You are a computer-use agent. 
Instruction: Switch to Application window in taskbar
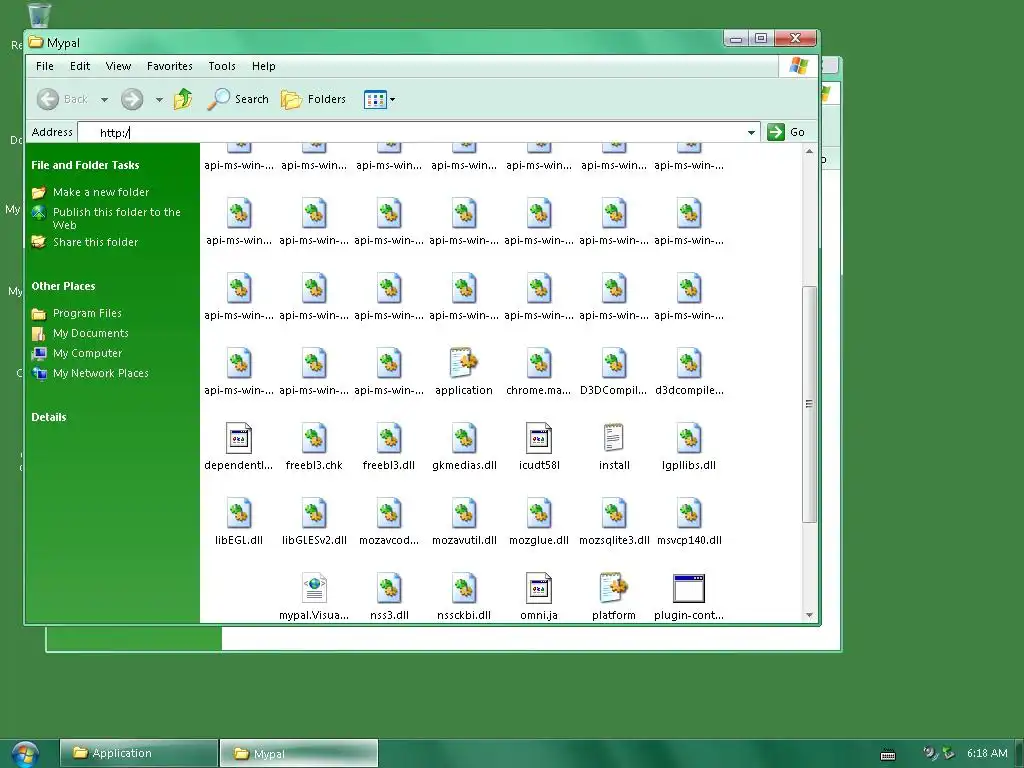(139, 753)
